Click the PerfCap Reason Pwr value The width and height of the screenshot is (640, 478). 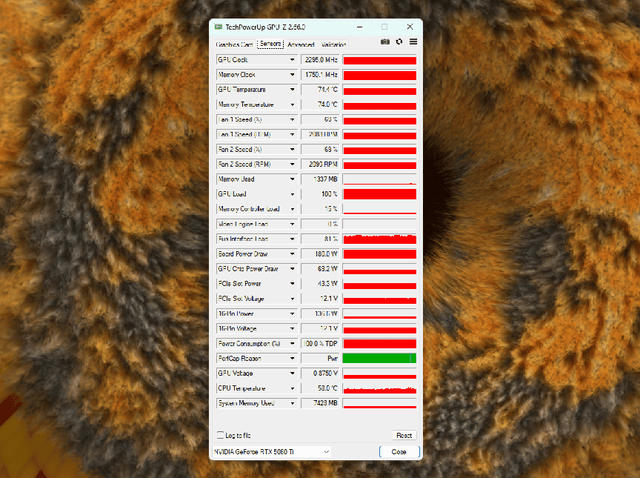(x=320, y=358)
